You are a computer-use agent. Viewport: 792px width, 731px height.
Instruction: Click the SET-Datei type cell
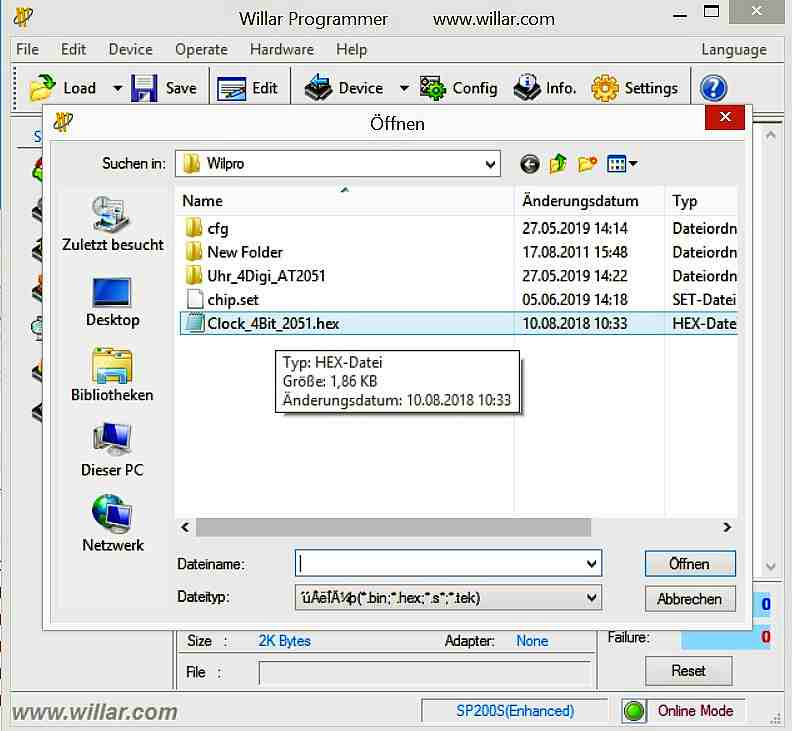point(704,300)
